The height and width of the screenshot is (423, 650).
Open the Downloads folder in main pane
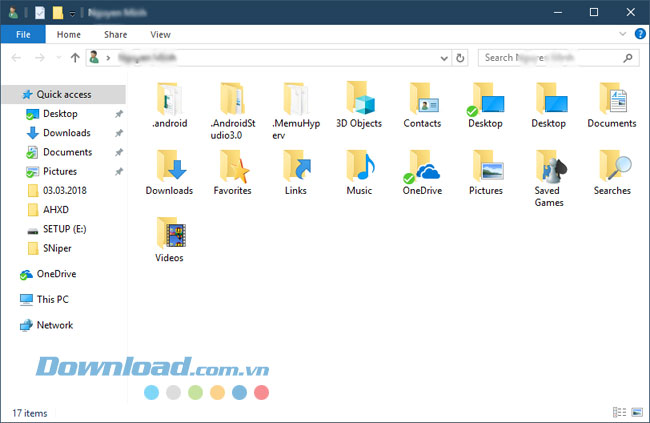[x=169, y=173]
